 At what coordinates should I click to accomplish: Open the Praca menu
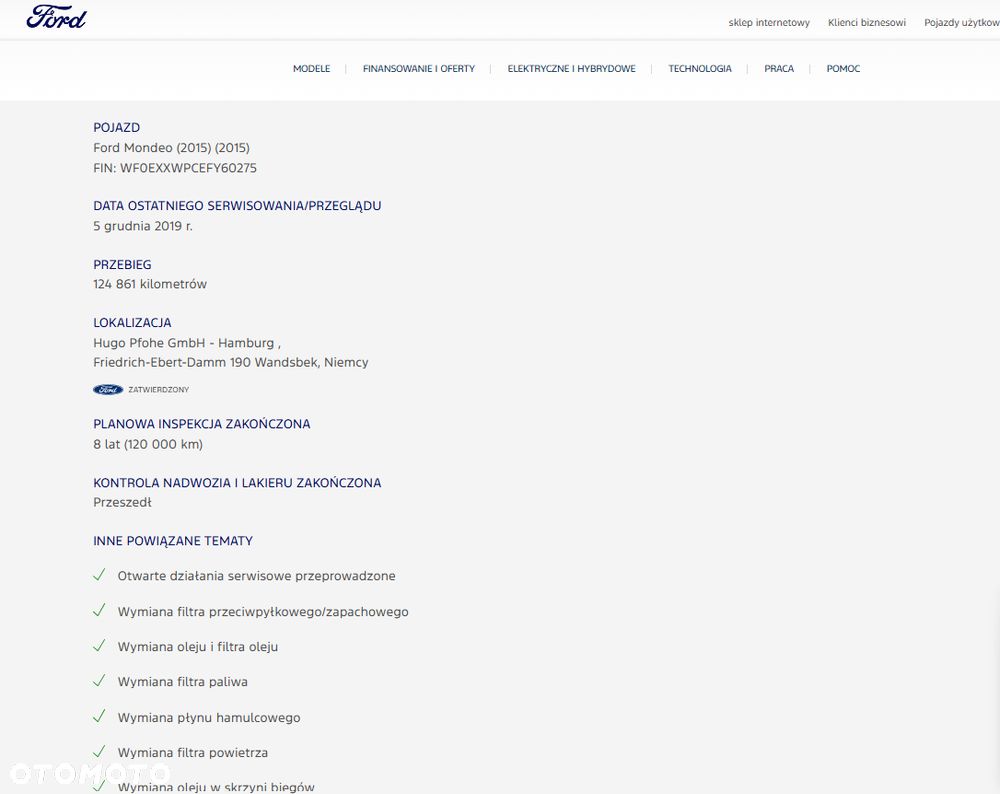click(779, 69)
